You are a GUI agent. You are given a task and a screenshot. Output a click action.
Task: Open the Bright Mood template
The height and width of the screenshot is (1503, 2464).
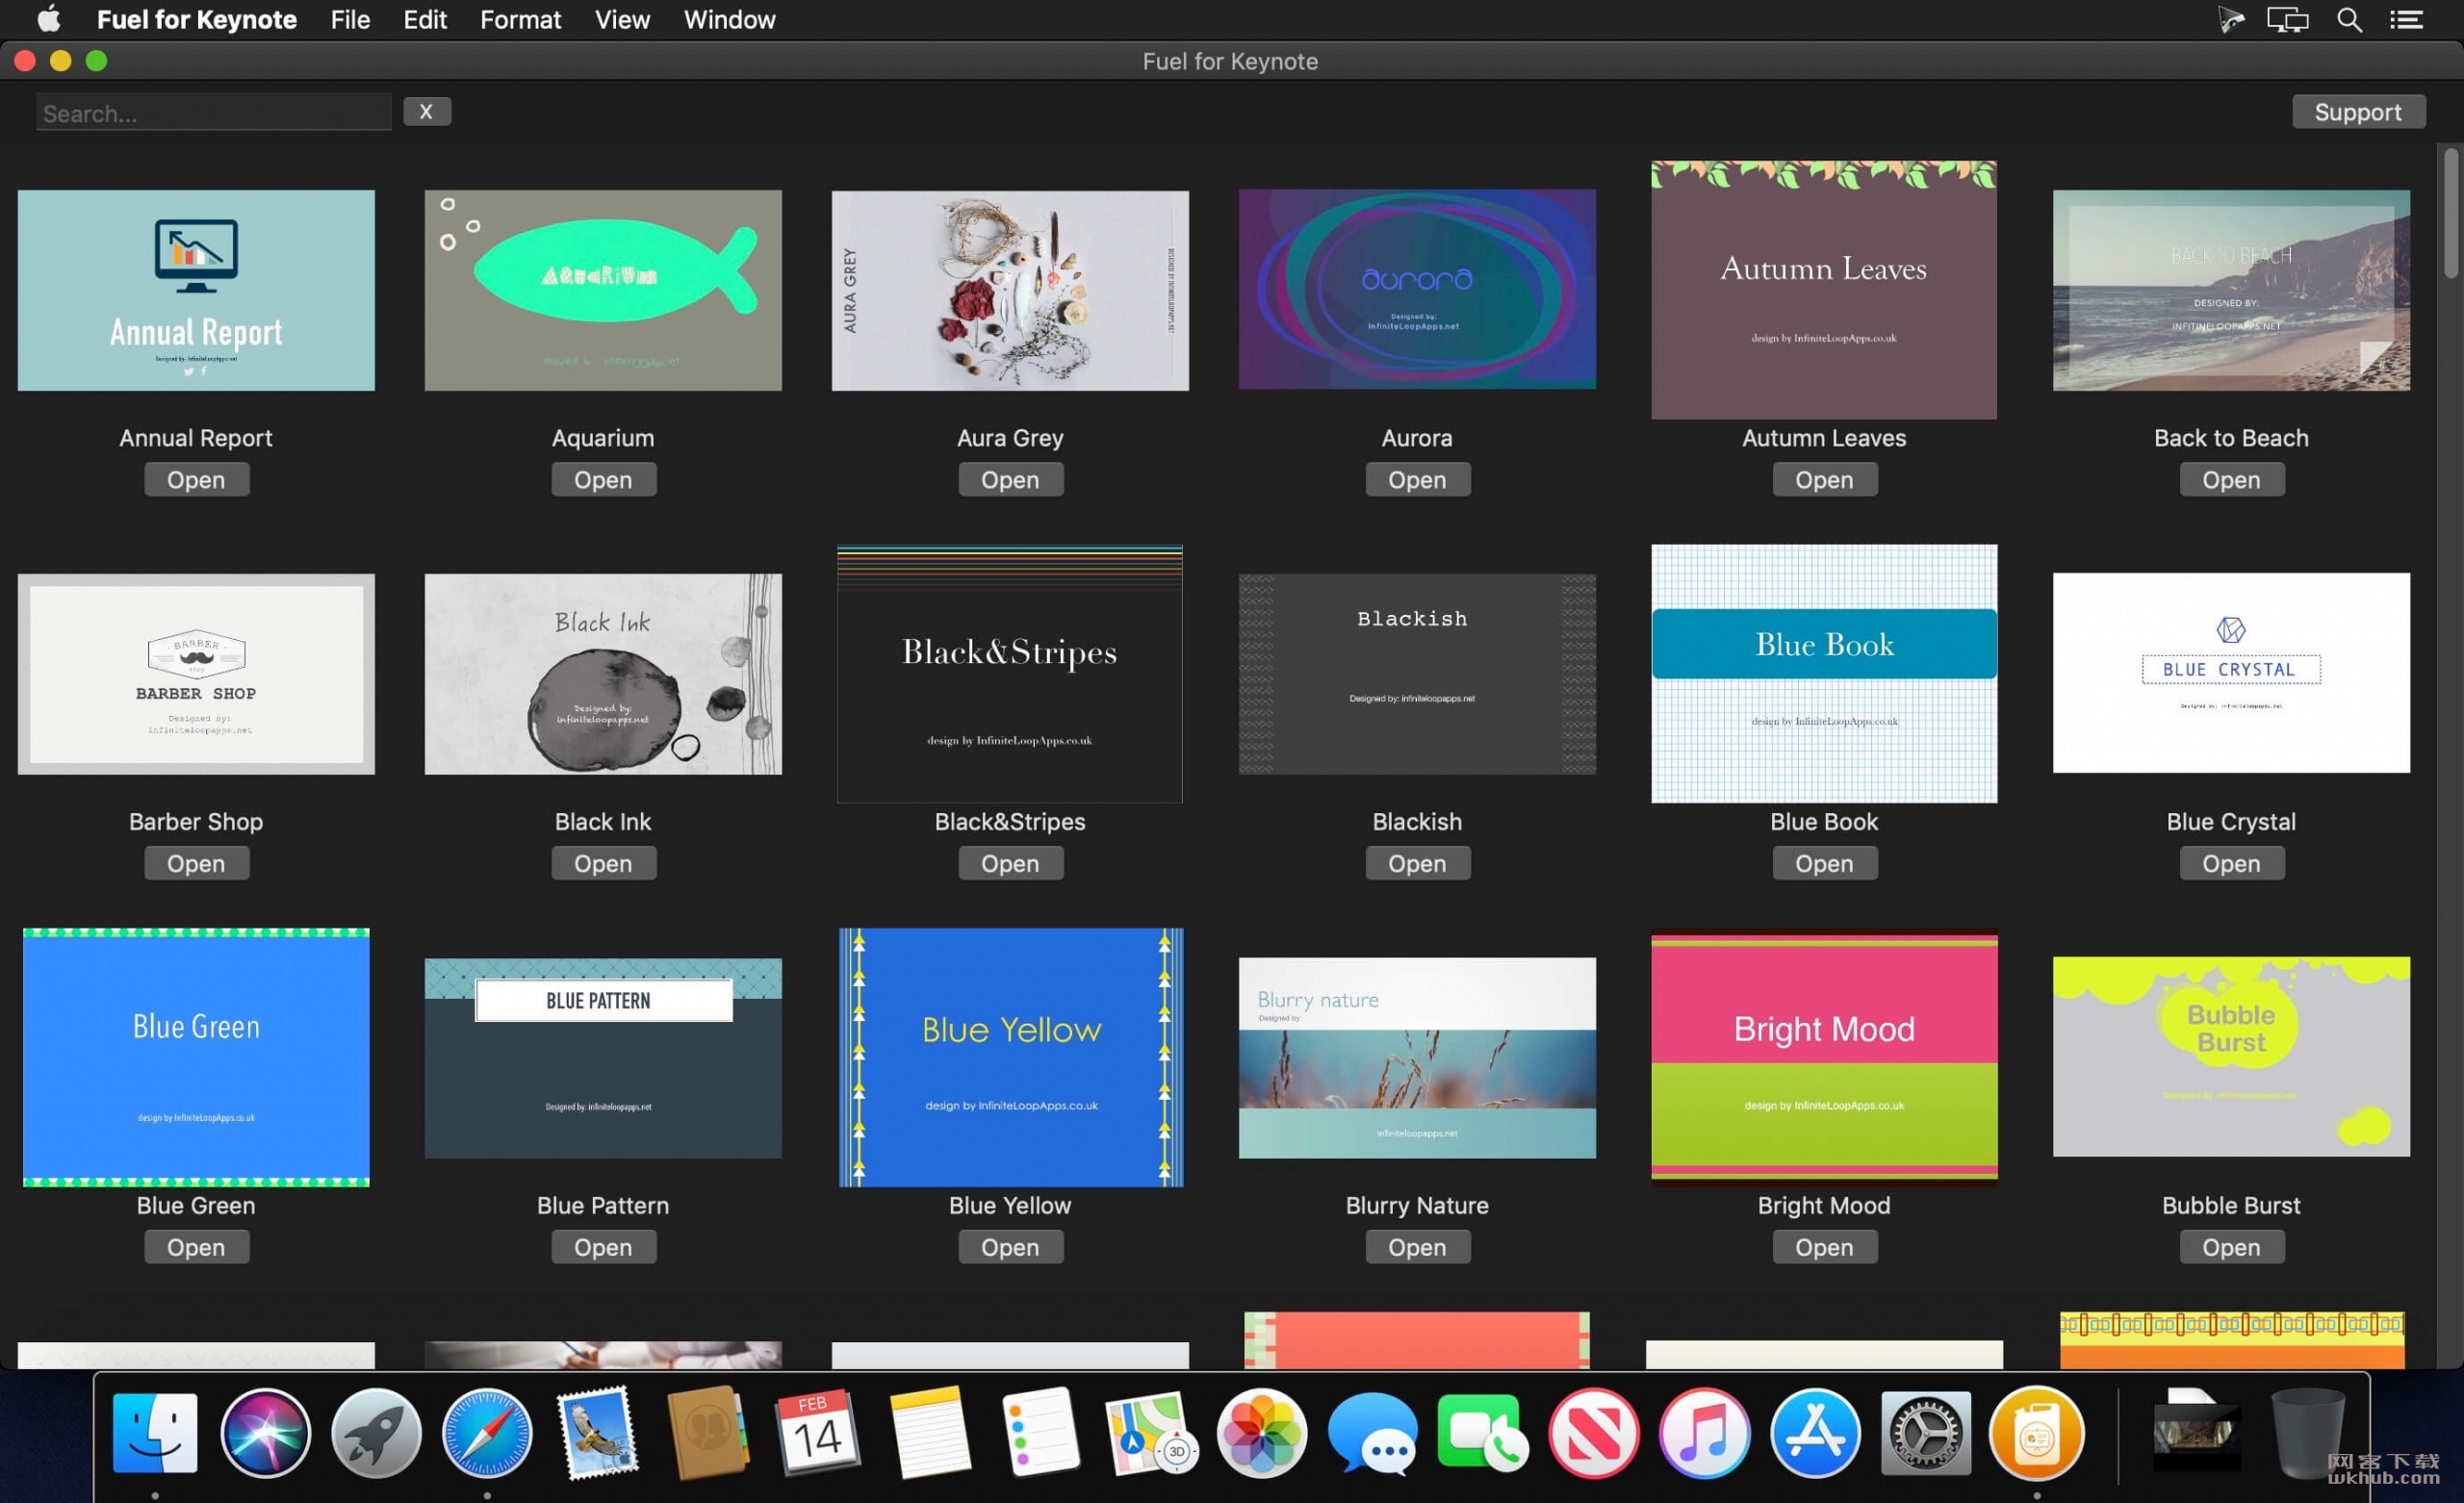tap(1824, 1248)
